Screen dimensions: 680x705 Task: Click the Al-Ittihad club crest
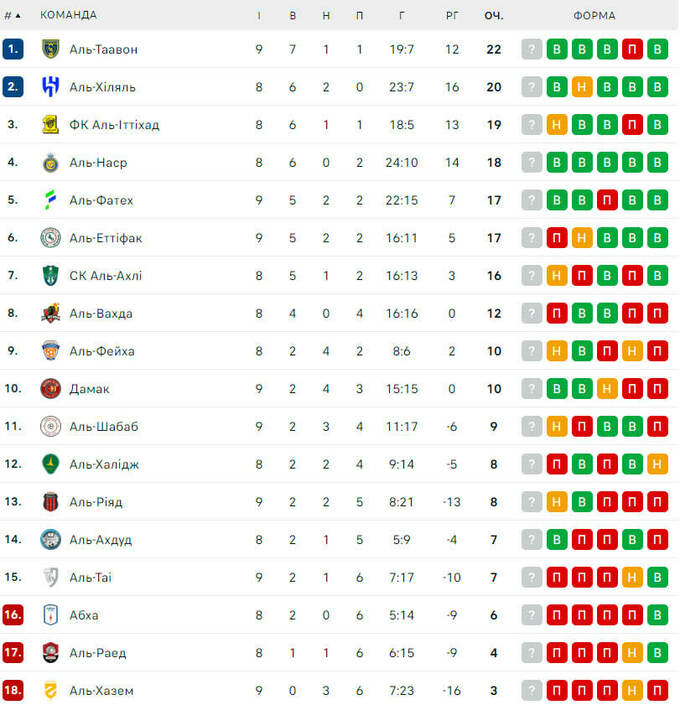(x=51, y=125)
